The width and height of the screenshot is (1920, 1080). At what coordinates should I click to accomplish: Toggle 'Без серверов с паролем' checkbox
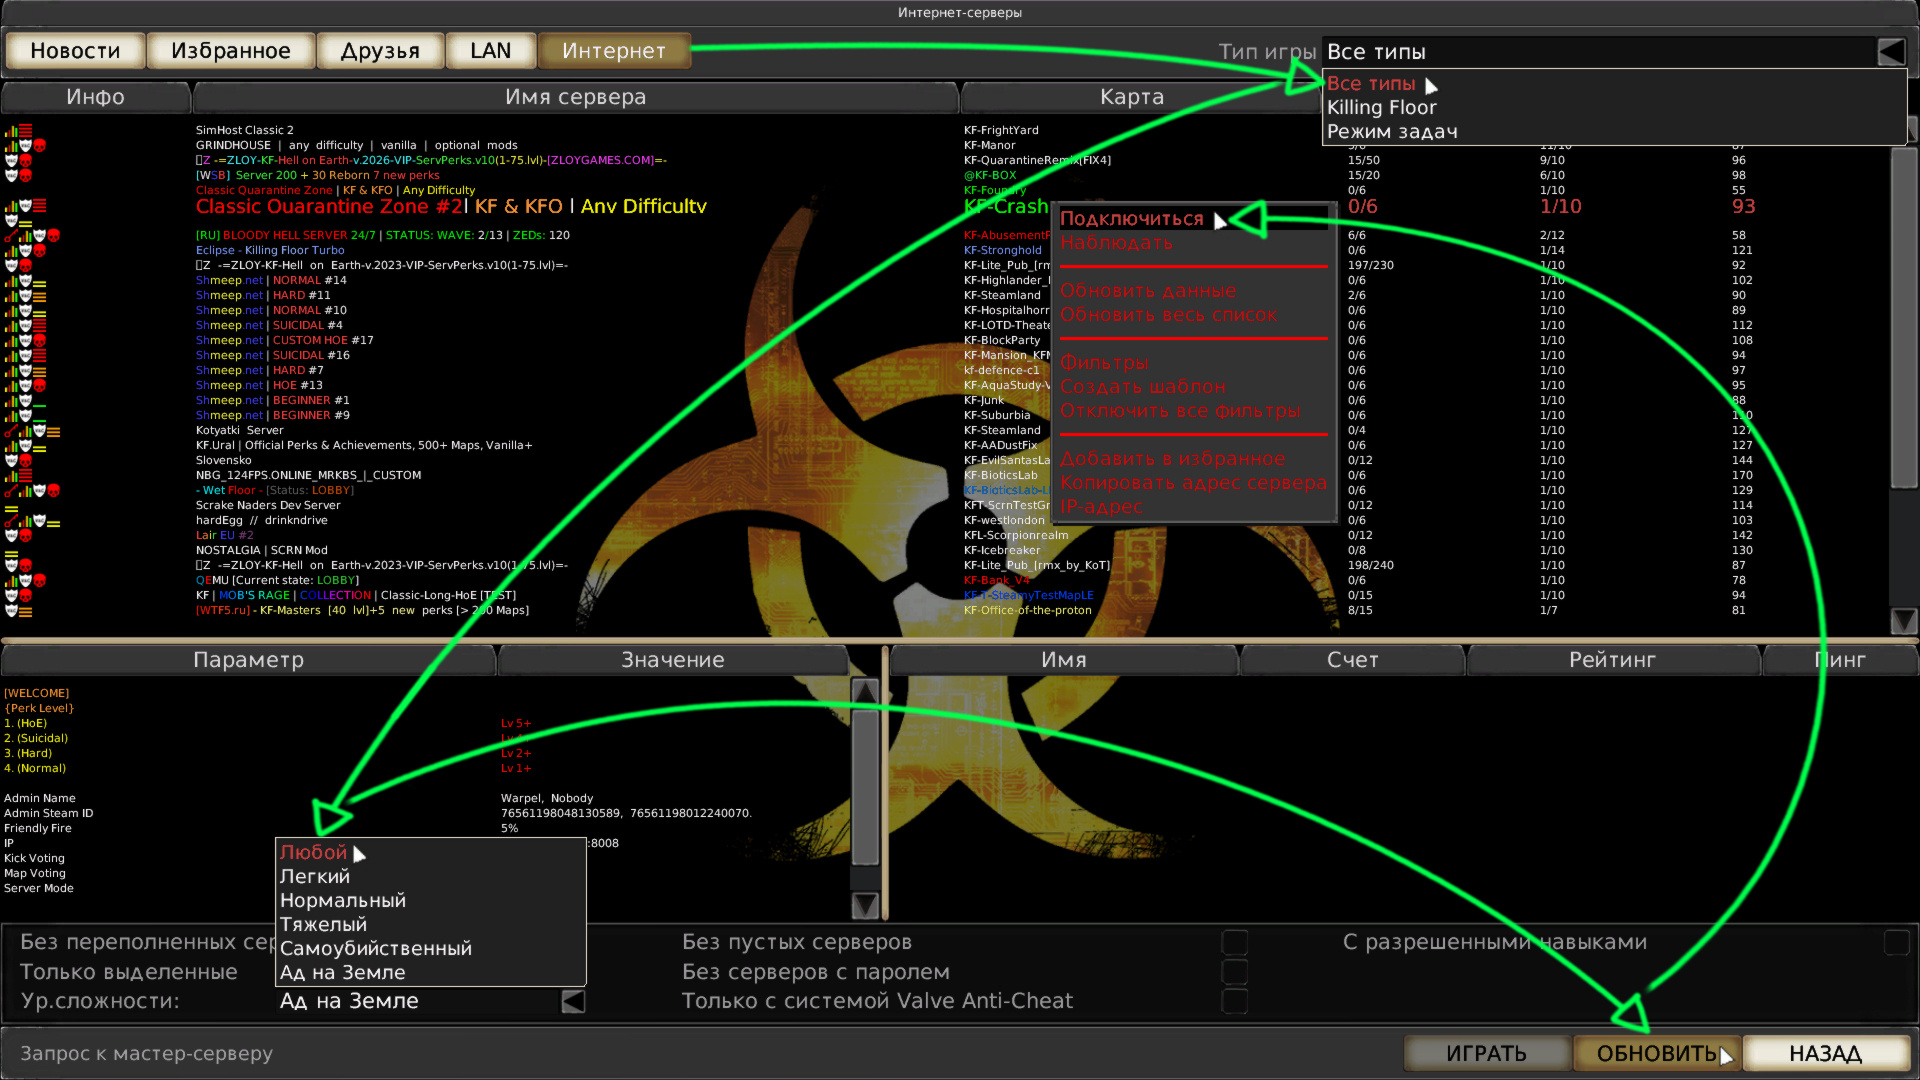click(1235, 972)
